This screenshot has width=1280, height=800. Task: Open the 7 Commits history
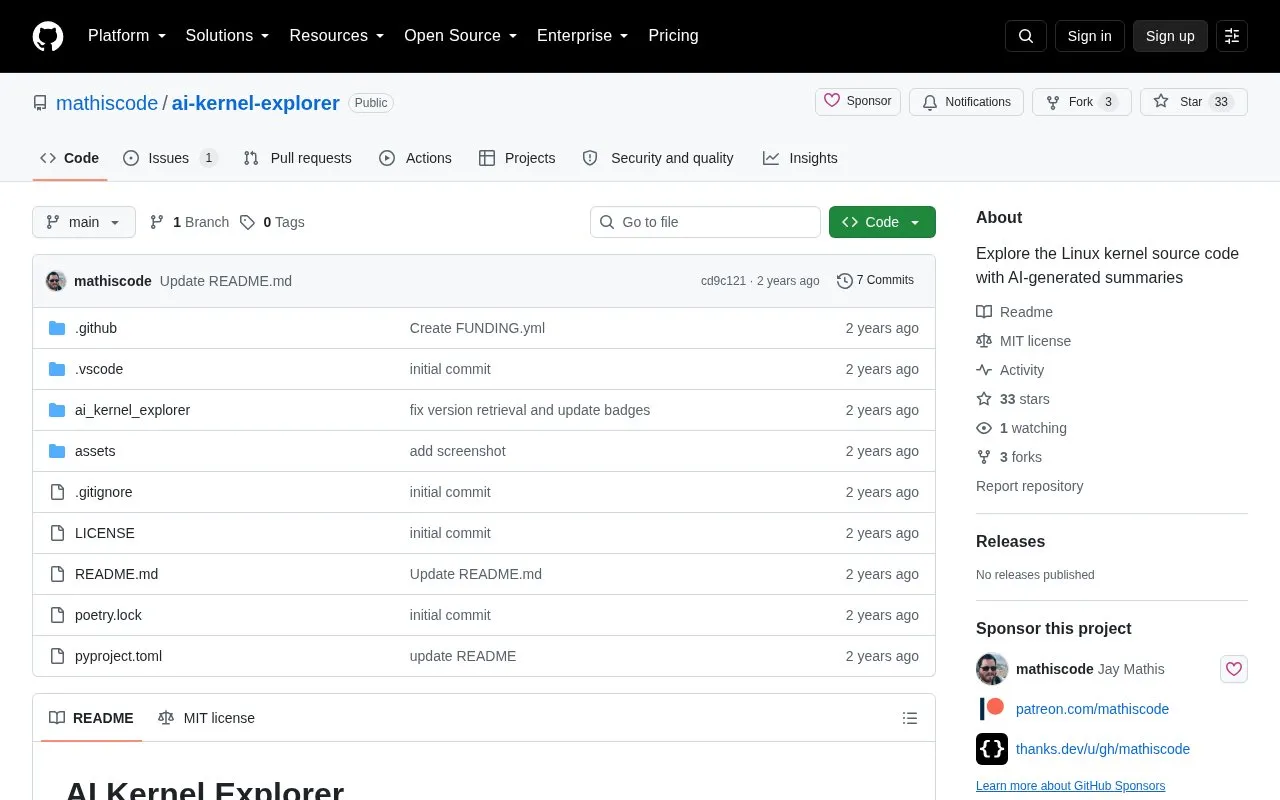pos(875,281)
